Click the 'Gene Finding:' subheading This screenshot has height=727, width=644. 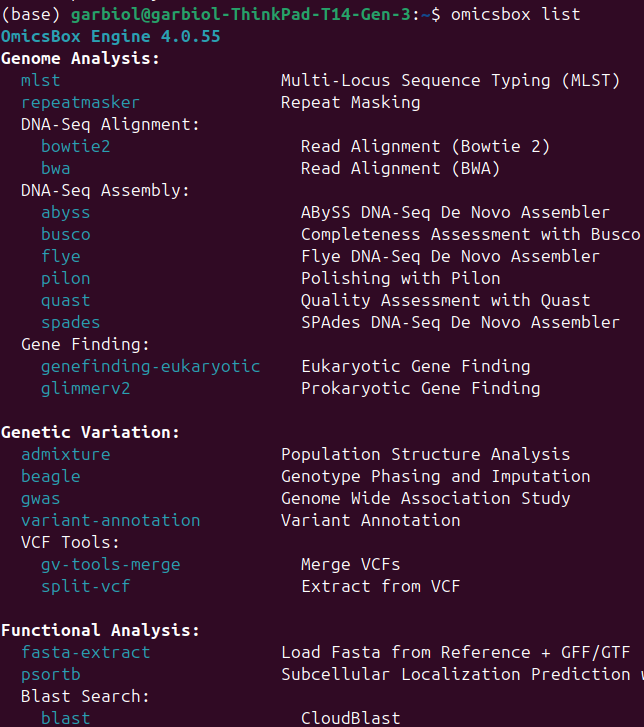(x=85, y=344)
